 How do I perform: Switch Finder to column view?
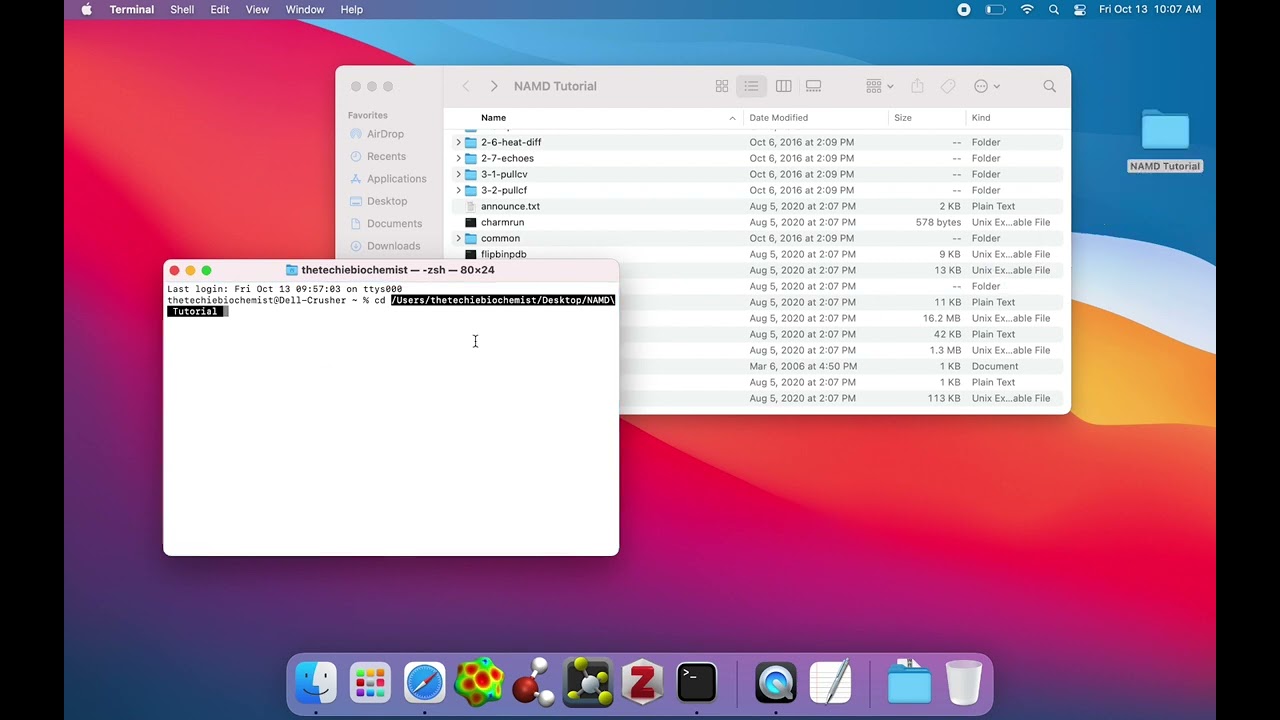click(784, 86)
